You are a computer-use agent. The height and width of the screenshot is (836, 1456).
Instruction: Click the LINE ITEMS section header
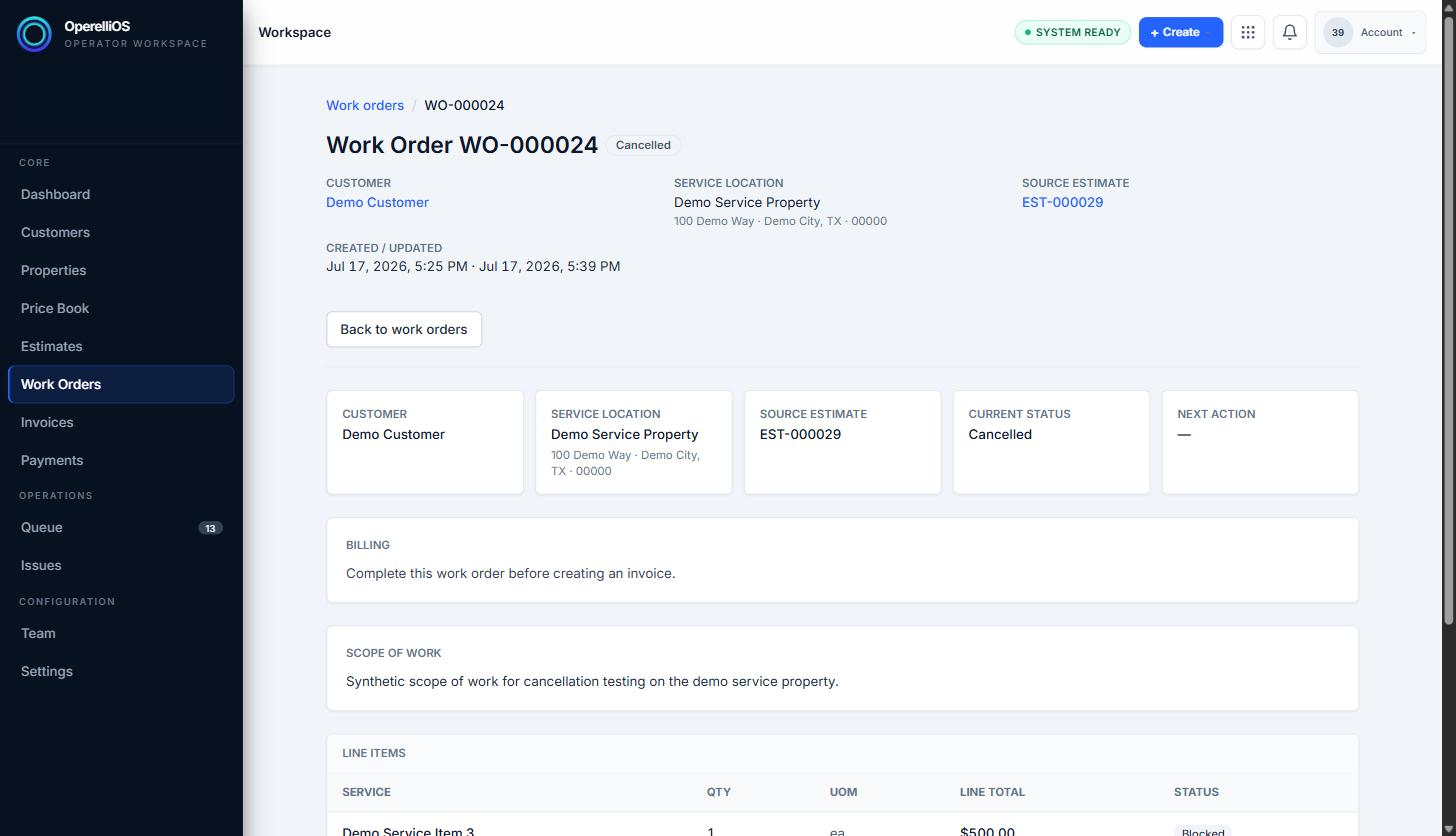pos(374,753)
